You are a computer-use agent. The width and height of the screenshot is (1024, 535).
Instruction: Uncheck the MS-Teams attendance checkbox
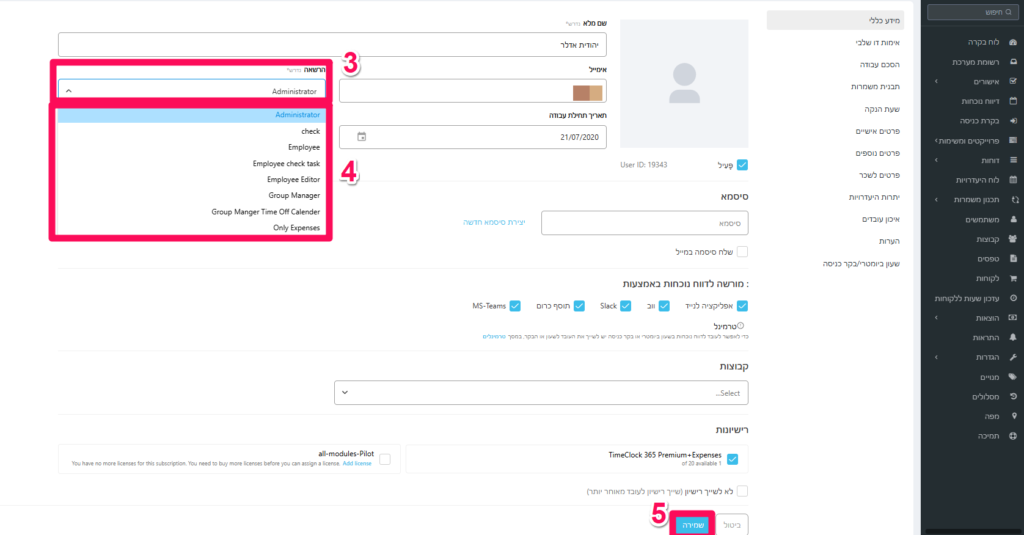tap(515, 306)
